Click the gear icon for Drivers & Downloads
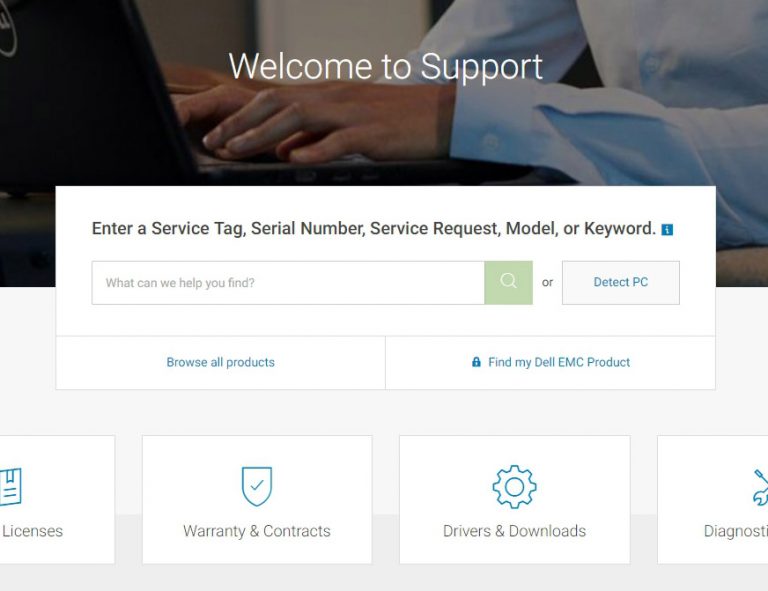 [514, 487]
